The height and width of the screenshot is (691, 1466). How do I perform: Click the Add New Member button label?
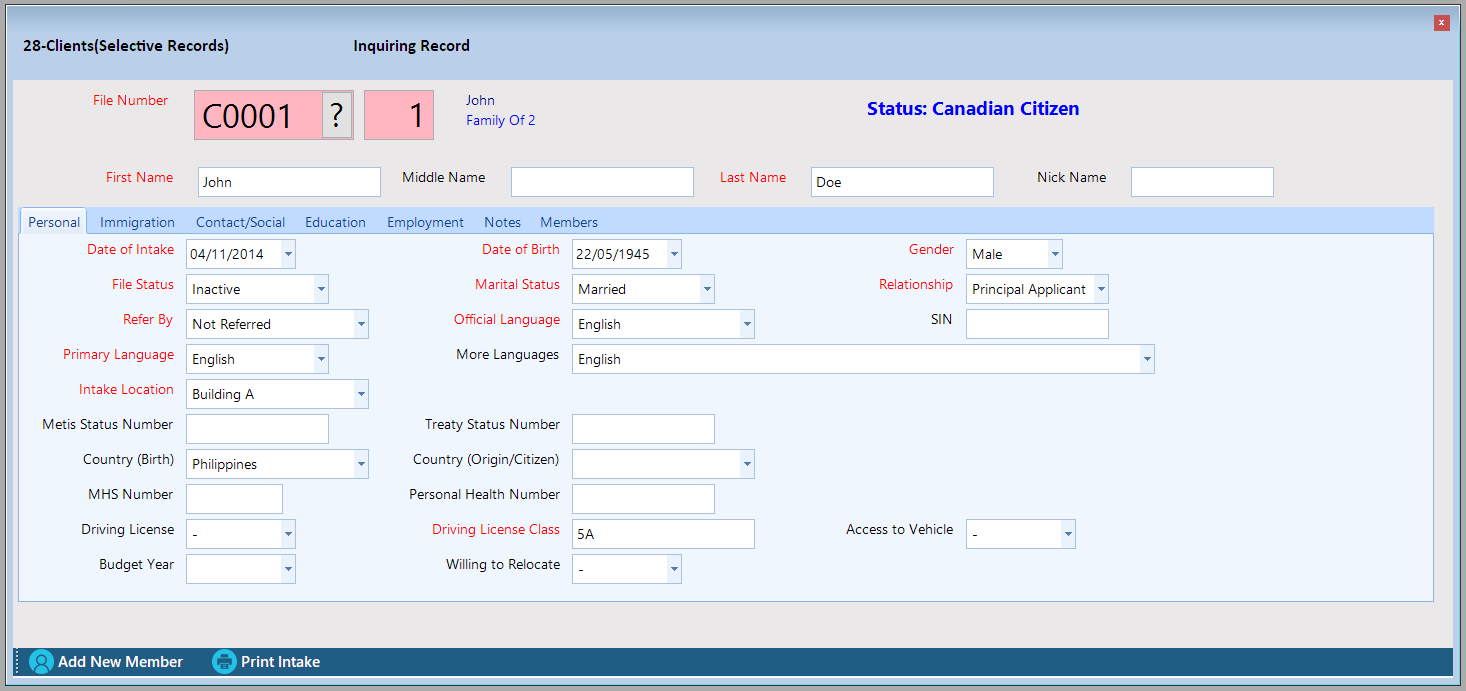[x=120, y=662]
